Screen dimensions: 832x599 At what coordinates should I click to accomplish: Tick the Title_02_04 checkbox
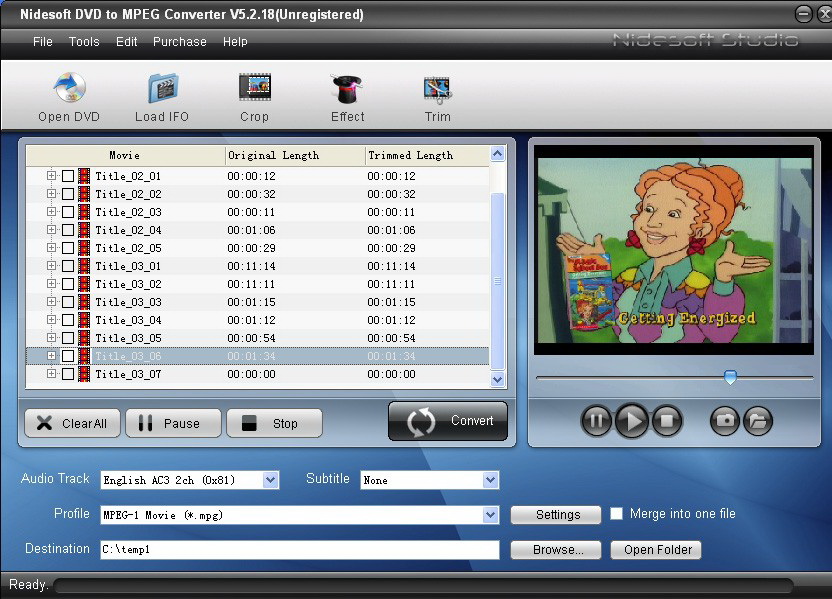coord(68,230)
